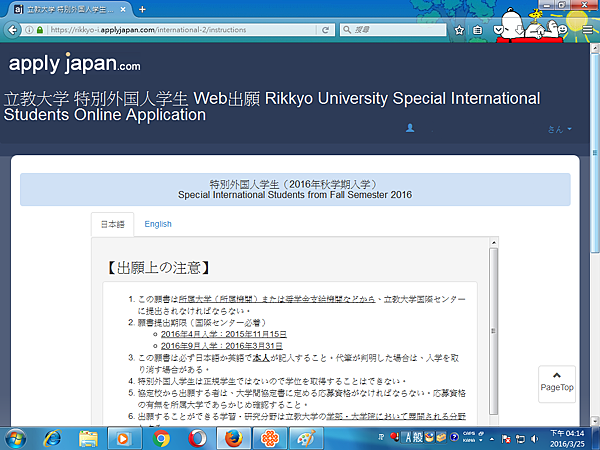Jump to top with PageTop button
The image size is (600, 450).
pos(557,383)
